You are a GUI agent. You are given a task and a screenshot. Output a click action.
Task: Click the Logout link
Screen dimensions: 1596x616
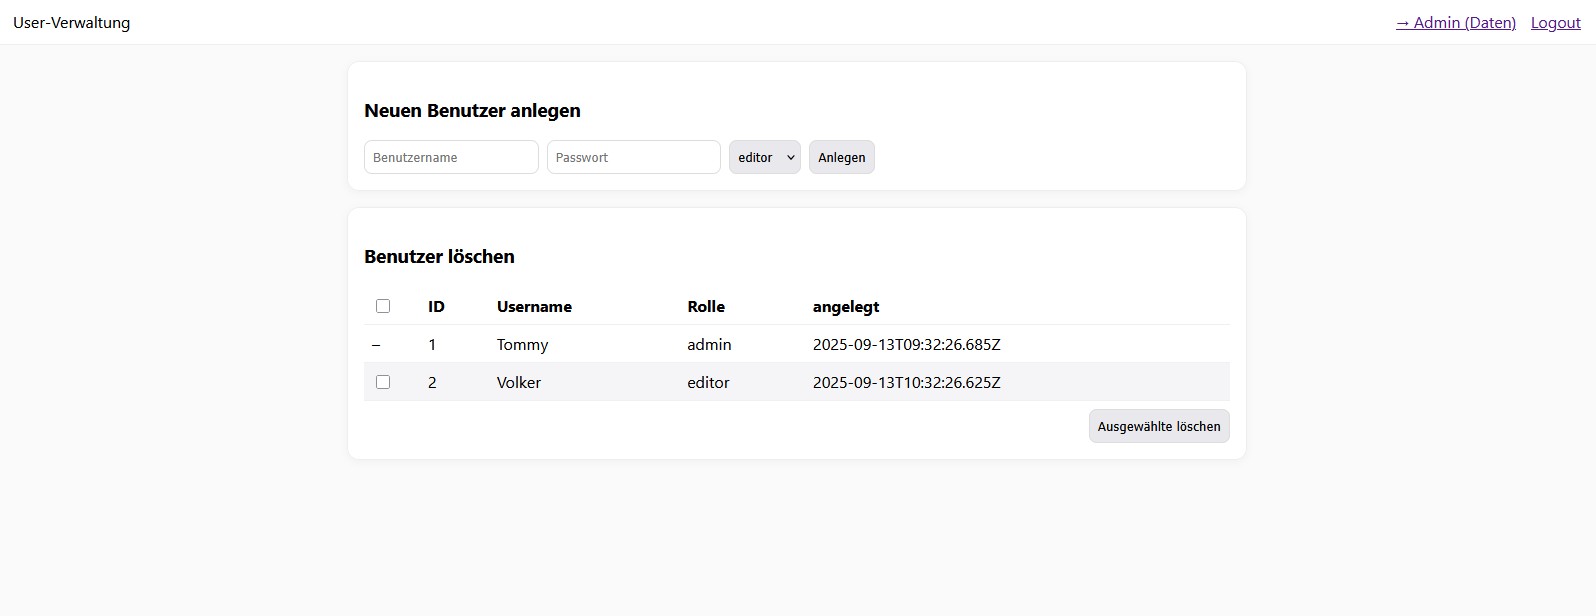pyautogui.click(x=1555, y=23)
